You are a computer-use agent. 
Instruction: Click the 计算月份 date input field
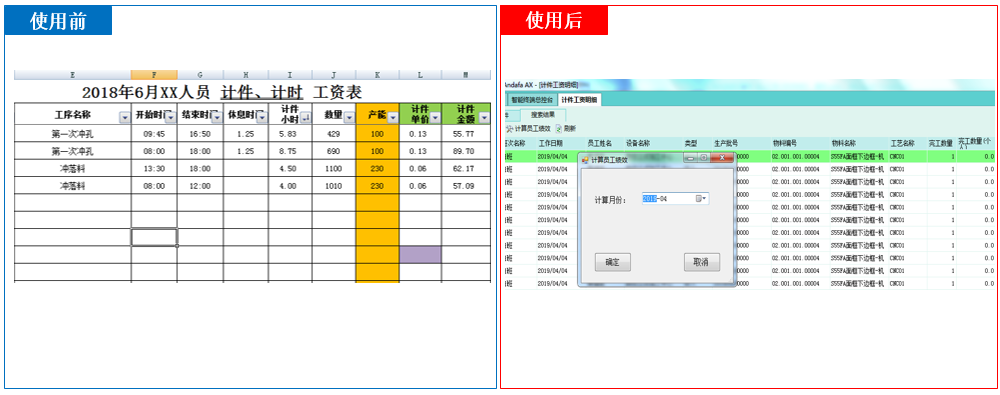[675, 199]
